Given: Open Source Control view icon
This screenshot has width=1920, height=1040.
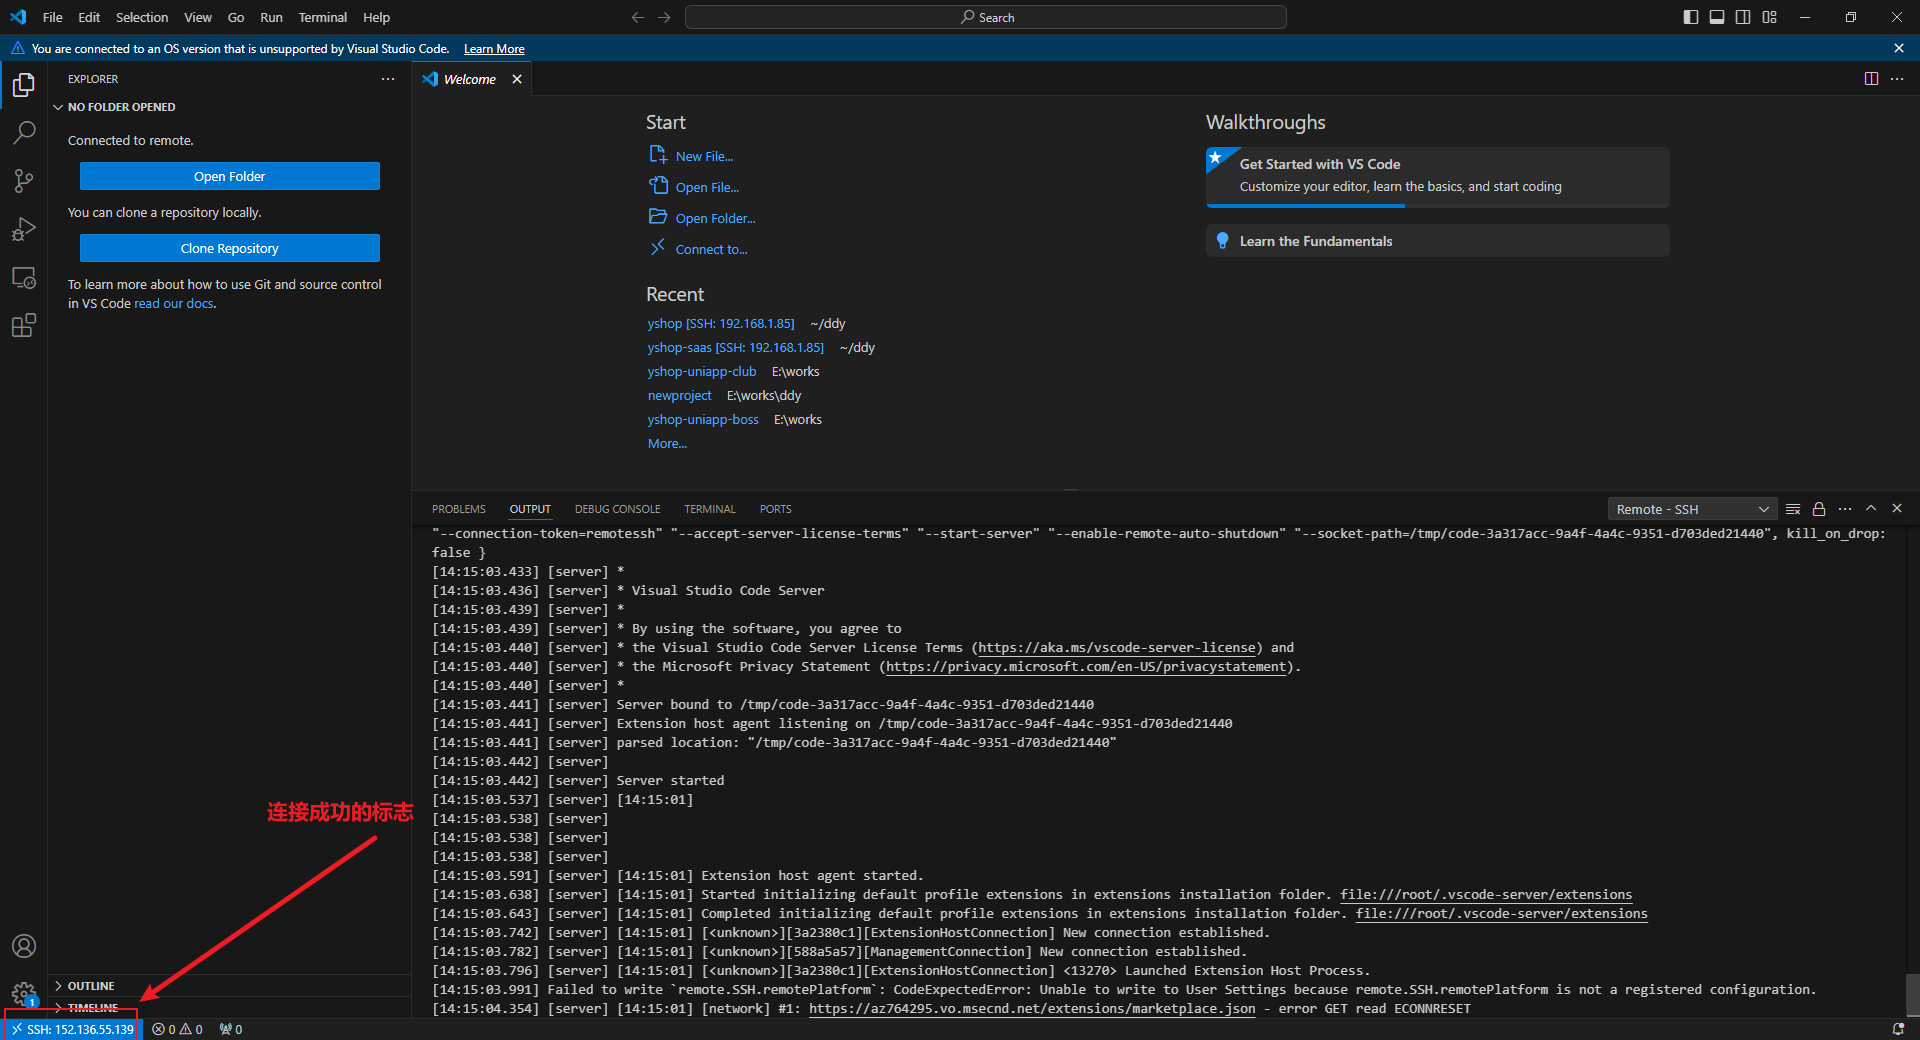Looking at the screenshot, I should click(24, 181).
